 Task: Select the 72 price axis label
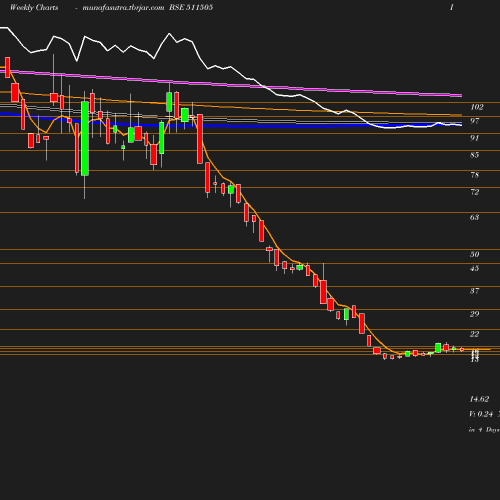click(x=474, y=192)
